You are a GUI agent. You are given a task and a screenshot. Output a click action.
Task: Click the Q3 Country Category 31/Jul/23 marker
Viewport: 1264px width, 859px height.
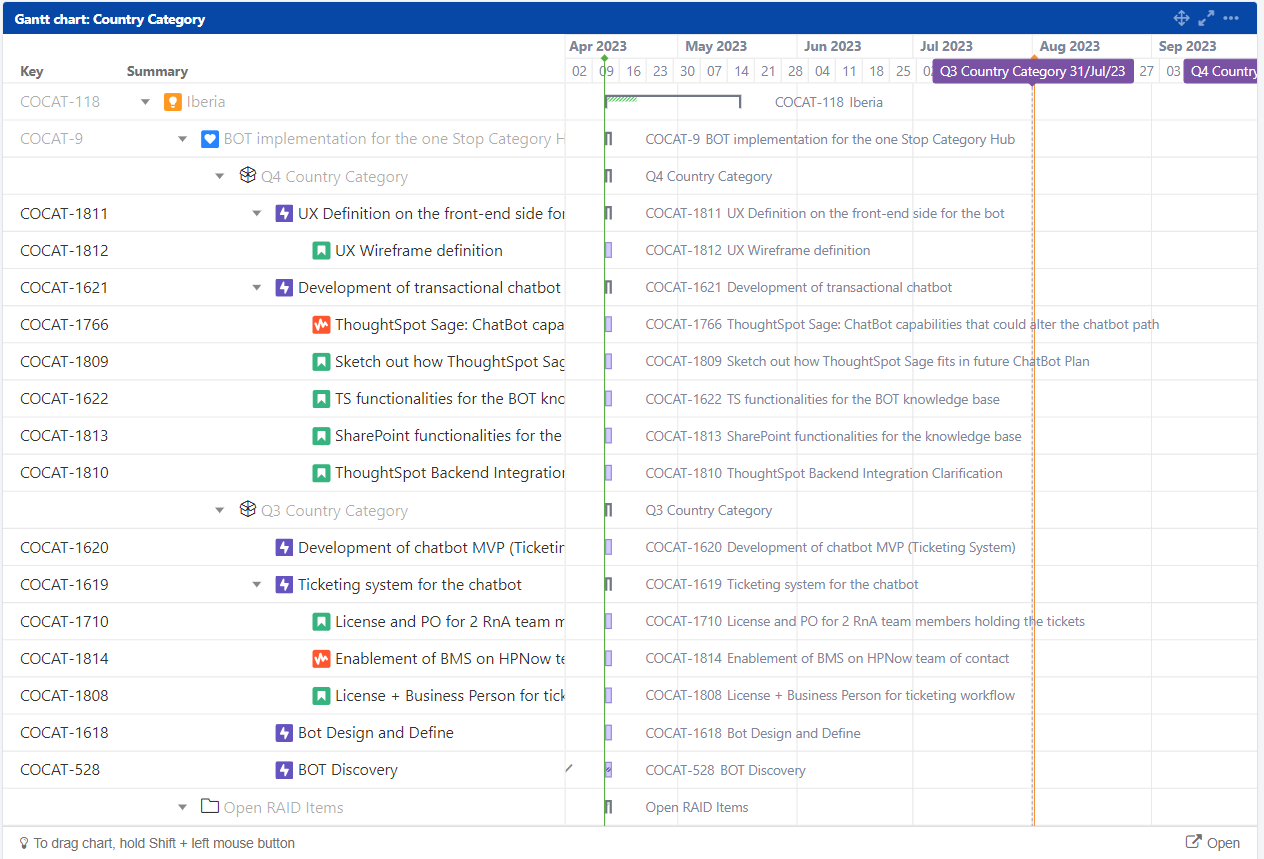click(x=1033, y=71)
